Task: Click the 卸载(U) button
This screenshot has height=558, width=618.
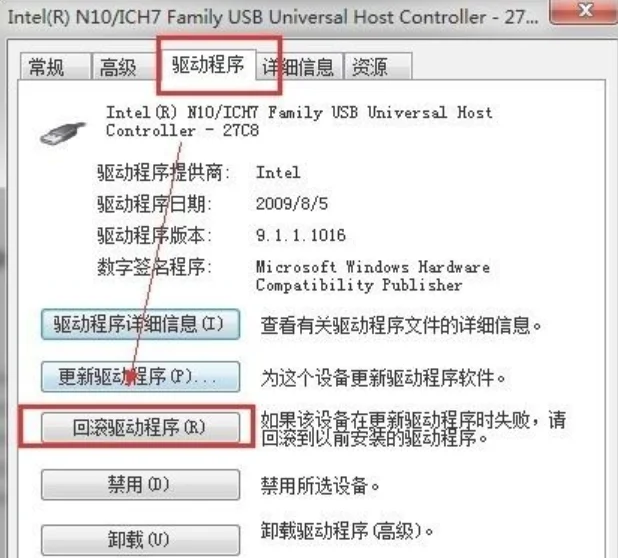Action: click(140, 540)
